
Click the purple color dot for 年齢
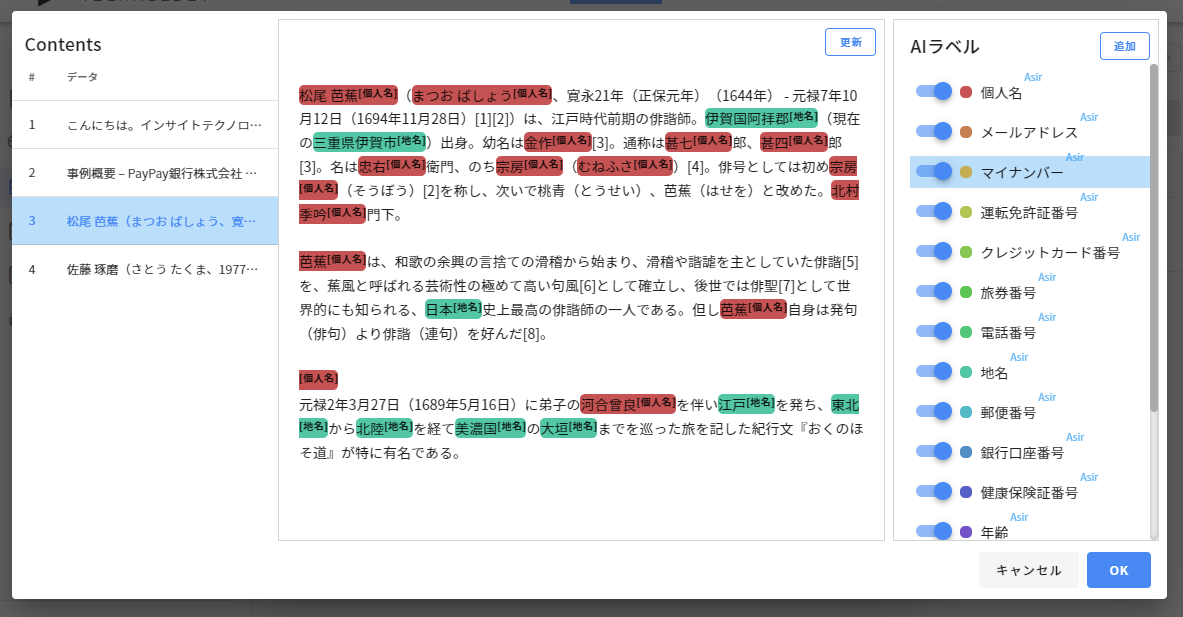966,532
